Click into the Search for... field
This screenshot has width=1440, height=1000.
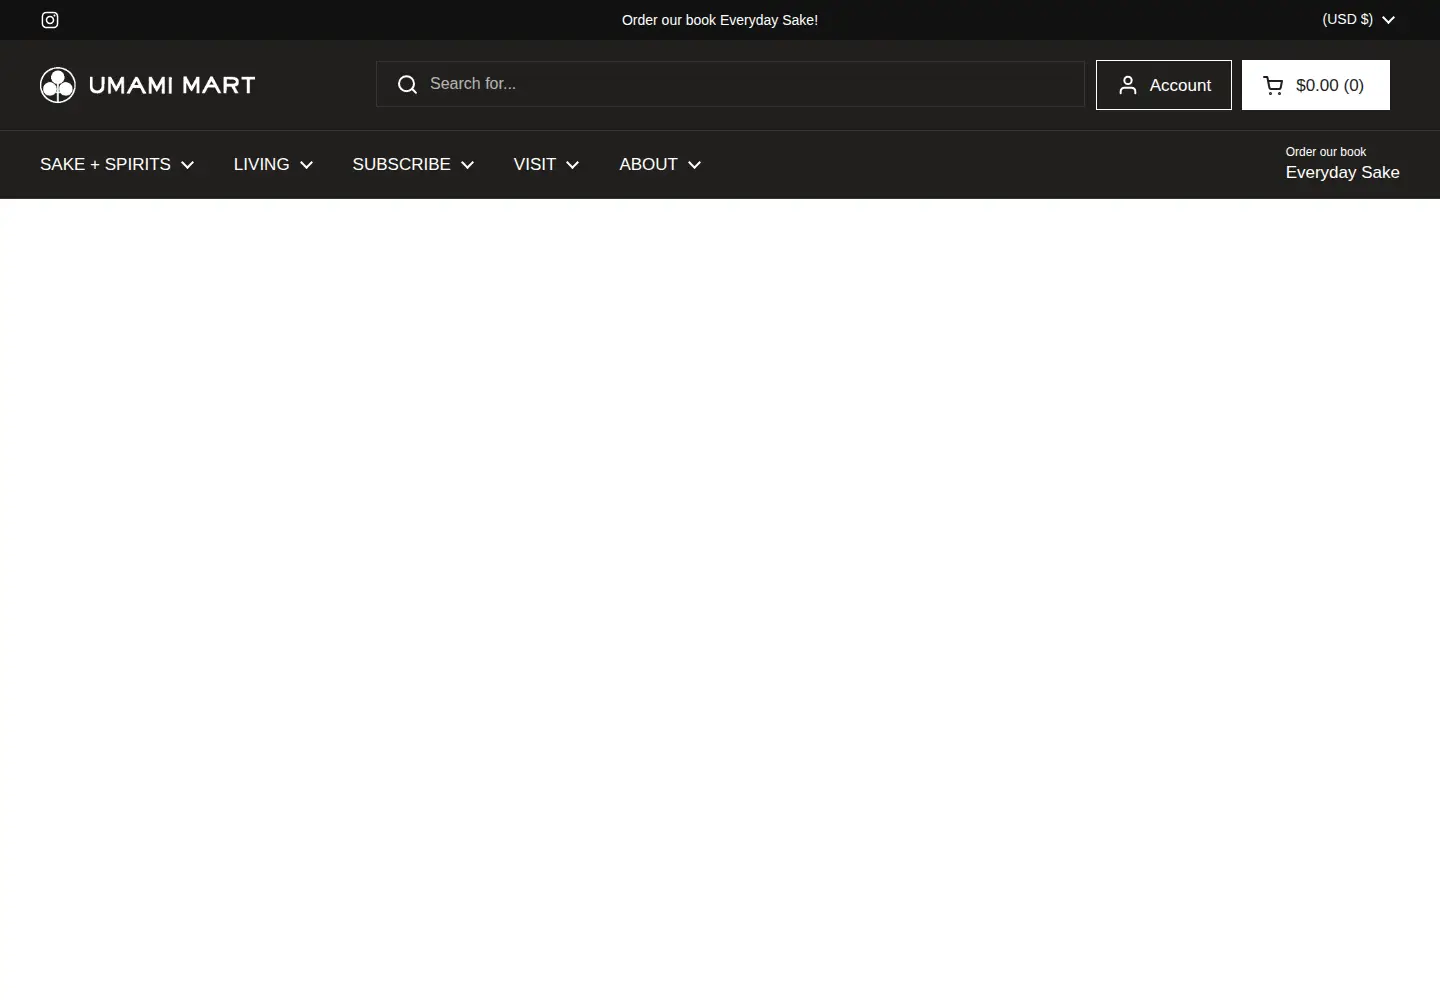tap(730, 84)
